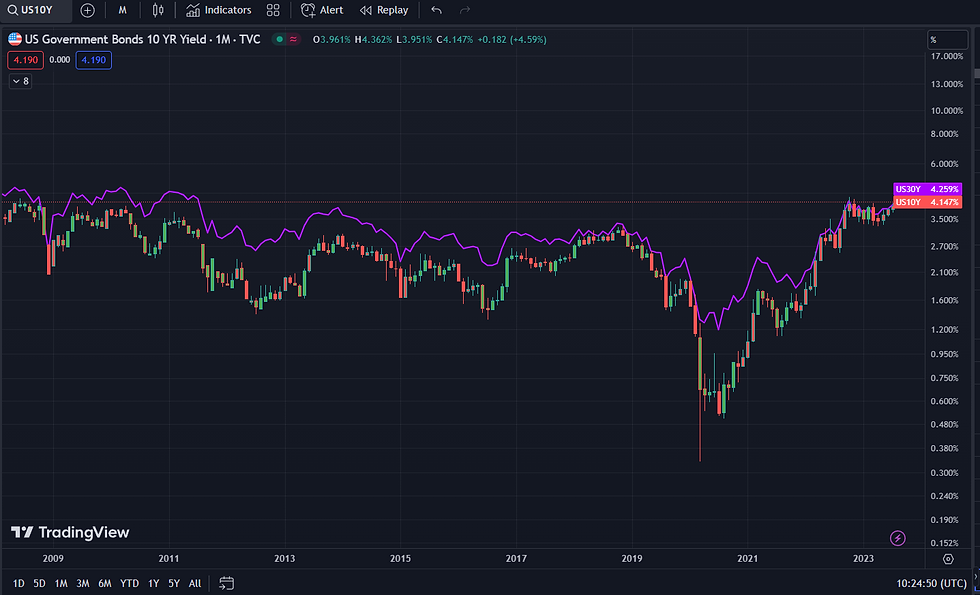Select the 5Y time range
980x595 pixels.
click(174, 583)
